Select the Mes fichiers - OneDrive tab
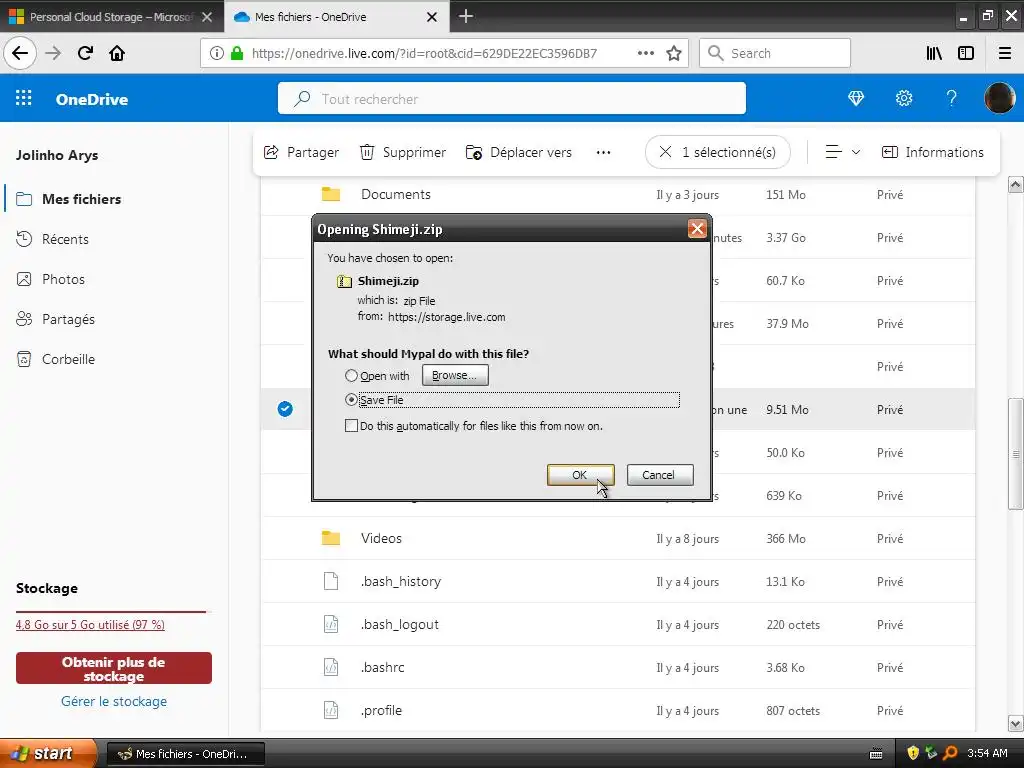This screenshot has width=1024, height=768. [x=336, y=17]
